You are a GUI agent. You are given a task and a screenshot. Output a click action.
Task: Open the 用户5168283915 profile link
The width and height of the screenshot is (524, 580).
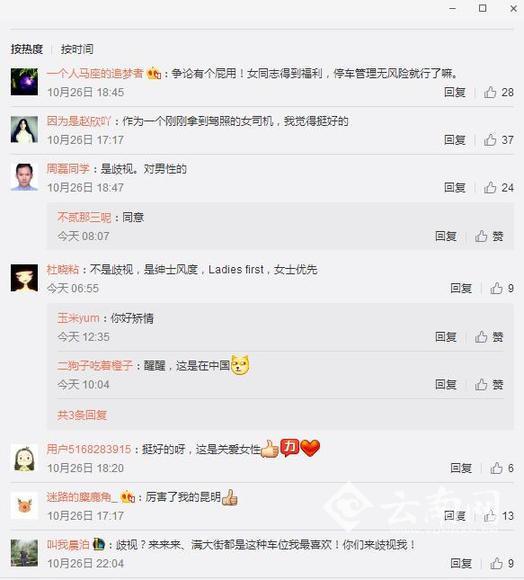[x=89, y=449]
